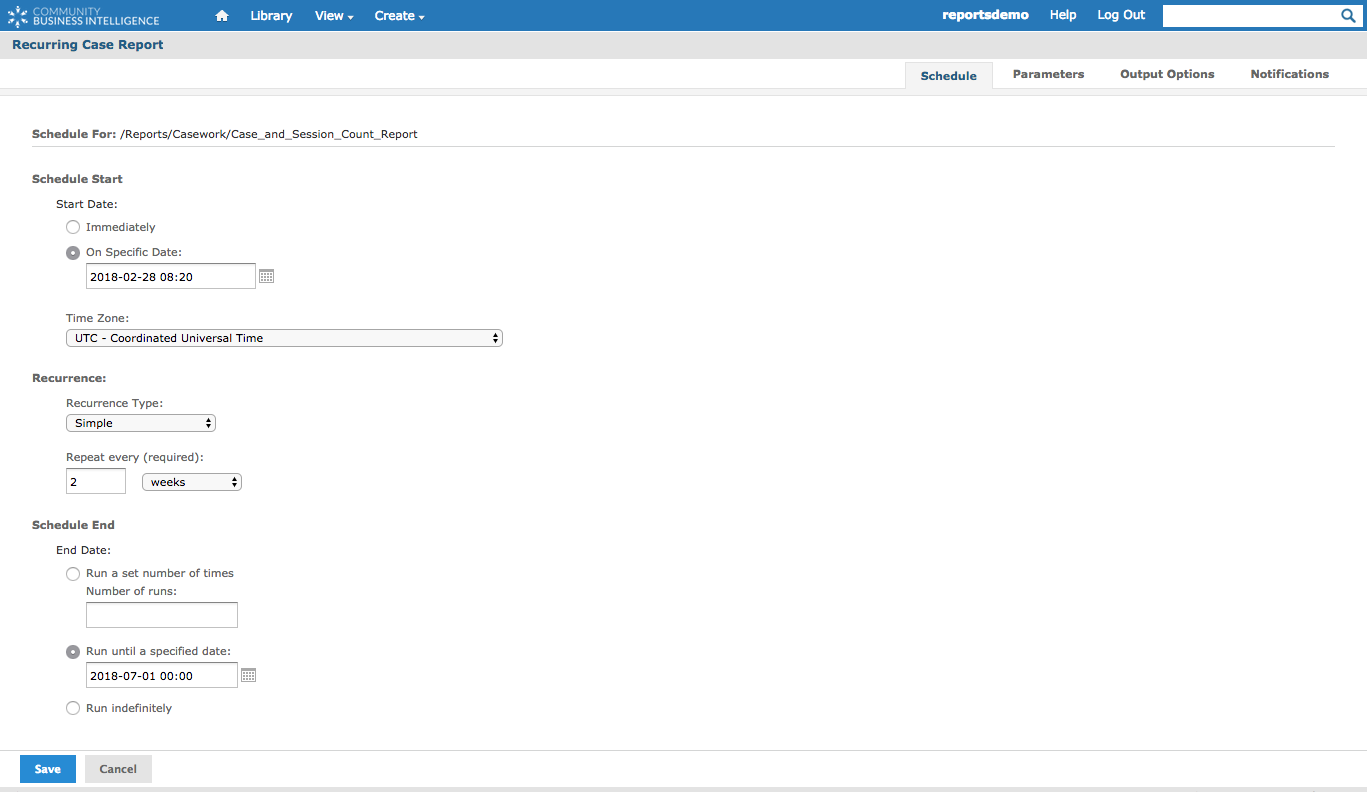1367x792 pixels.
Task: Switch to the Notifications tab
Action: (x=1289, y=74)
